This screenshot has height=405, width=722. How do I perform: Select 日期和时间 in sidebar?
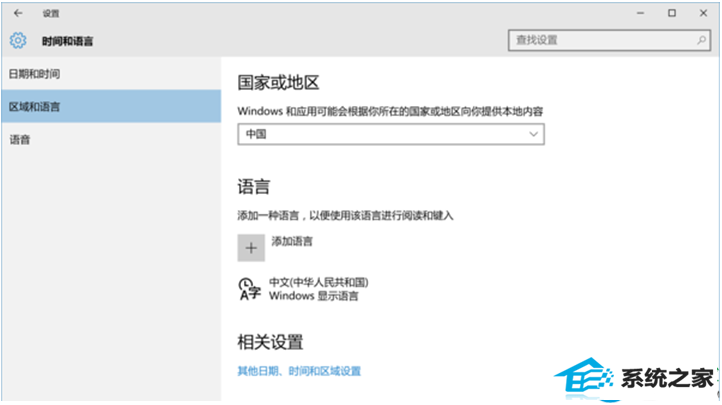[x=111, y=74]
